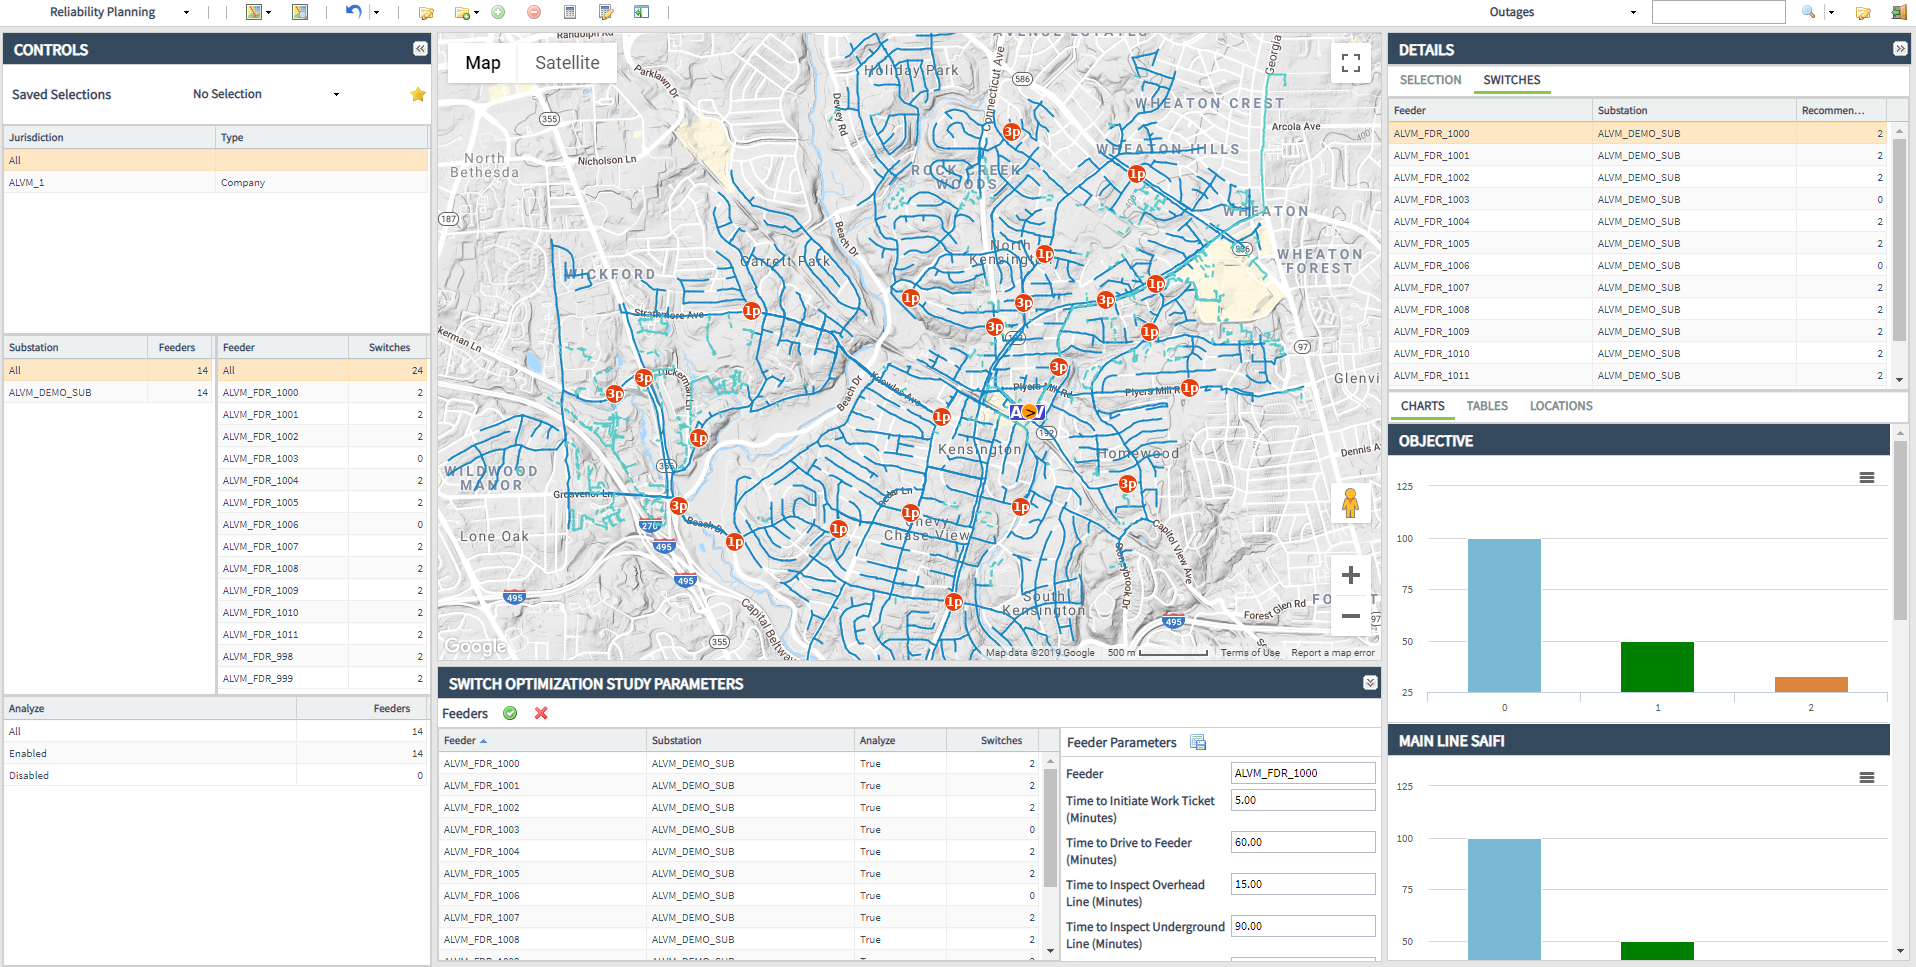This screenshot has height=967, width=1916.
Task: Click the top-right edit folder icon
Action: [x=1863, y=12]
